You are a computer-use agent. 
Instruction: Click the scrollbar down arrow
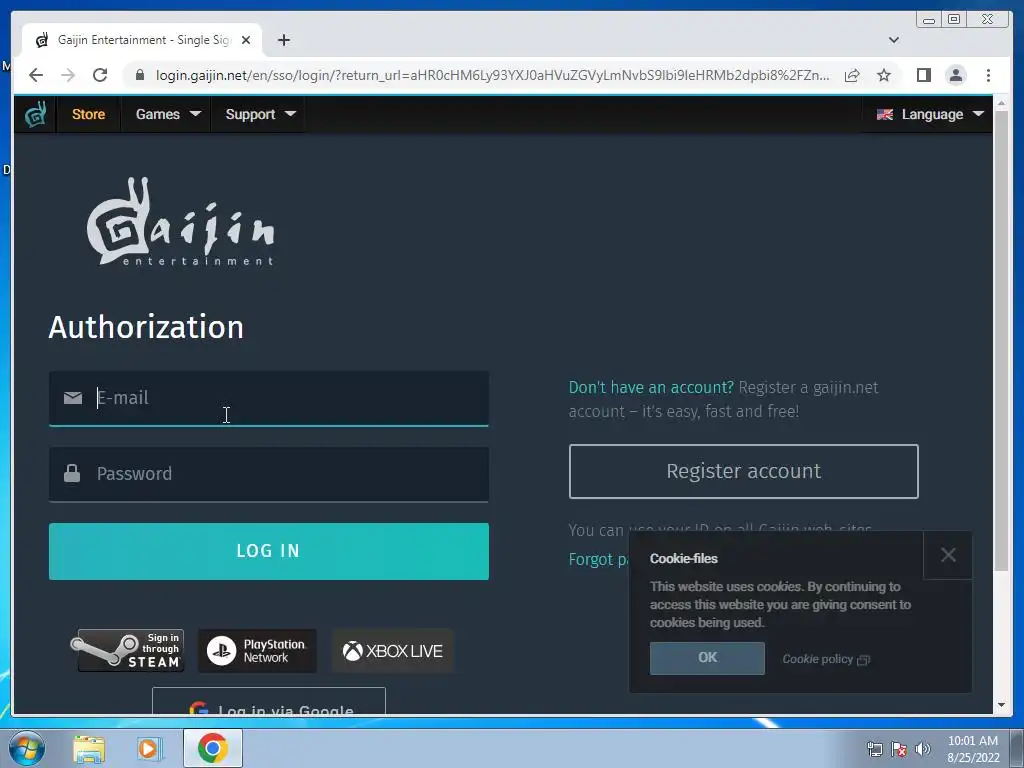point(1001,705)
